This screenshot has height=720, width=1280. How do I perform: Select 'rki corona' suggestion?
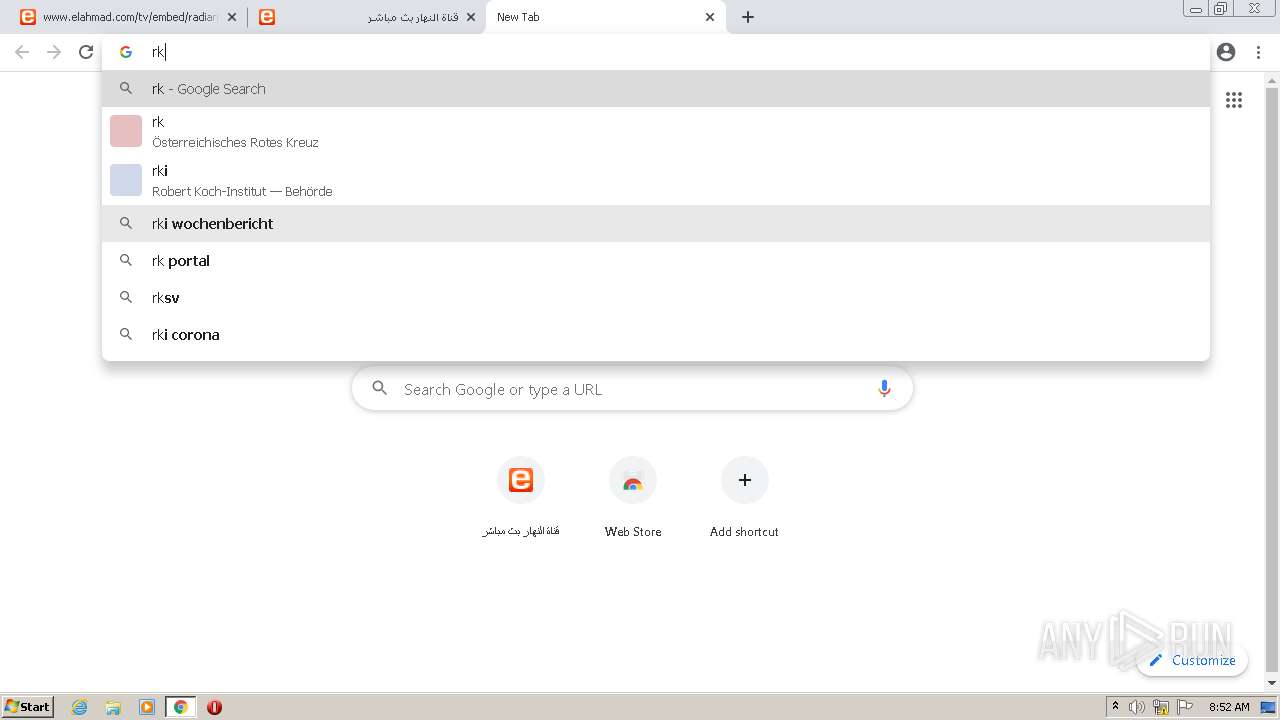(656, 334)
